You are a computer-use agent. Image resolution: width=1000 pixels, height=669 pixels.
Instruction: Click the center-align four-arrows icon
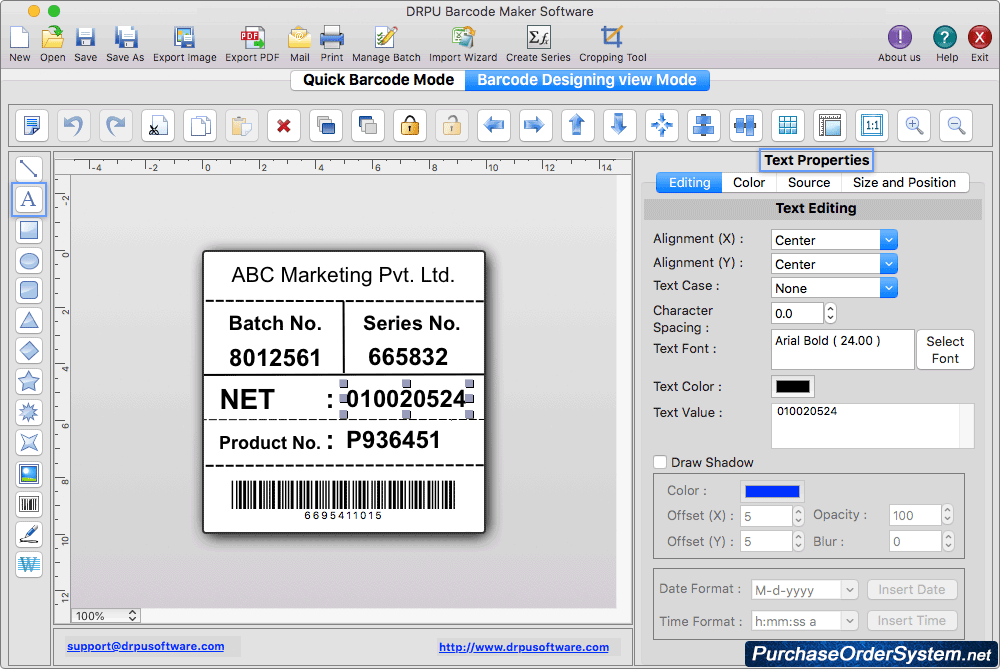pos(661,125)
